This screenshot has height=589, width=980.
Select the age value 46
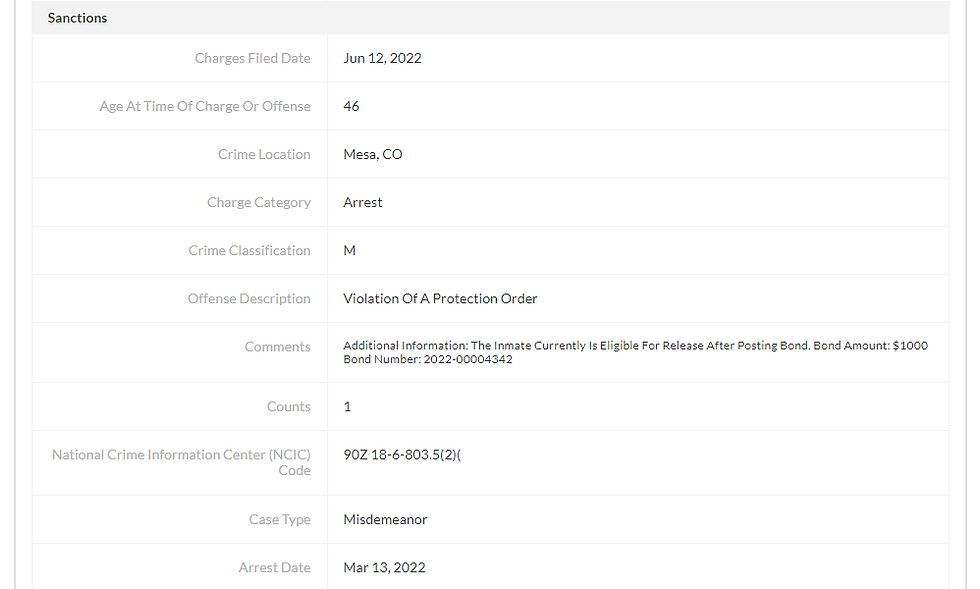point(351,106)
